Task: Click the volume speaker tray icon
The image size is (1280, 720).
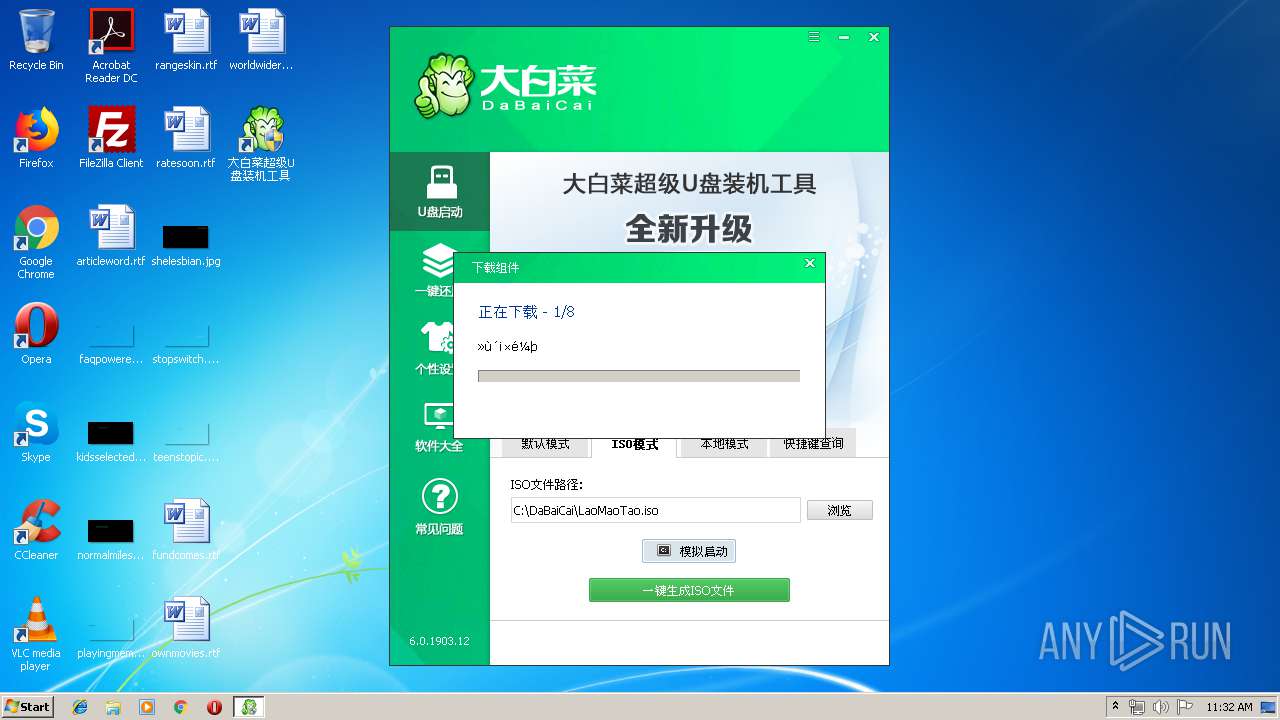Action: (x=1161, y=707)
